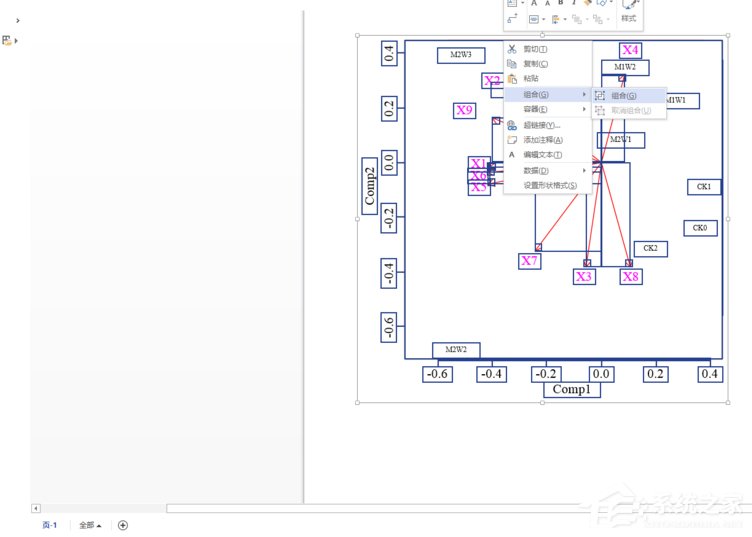Viewport: 752px width, 537px height.
Task: Click the connector tool icon in mini toolbar
Action: point(513,19)
